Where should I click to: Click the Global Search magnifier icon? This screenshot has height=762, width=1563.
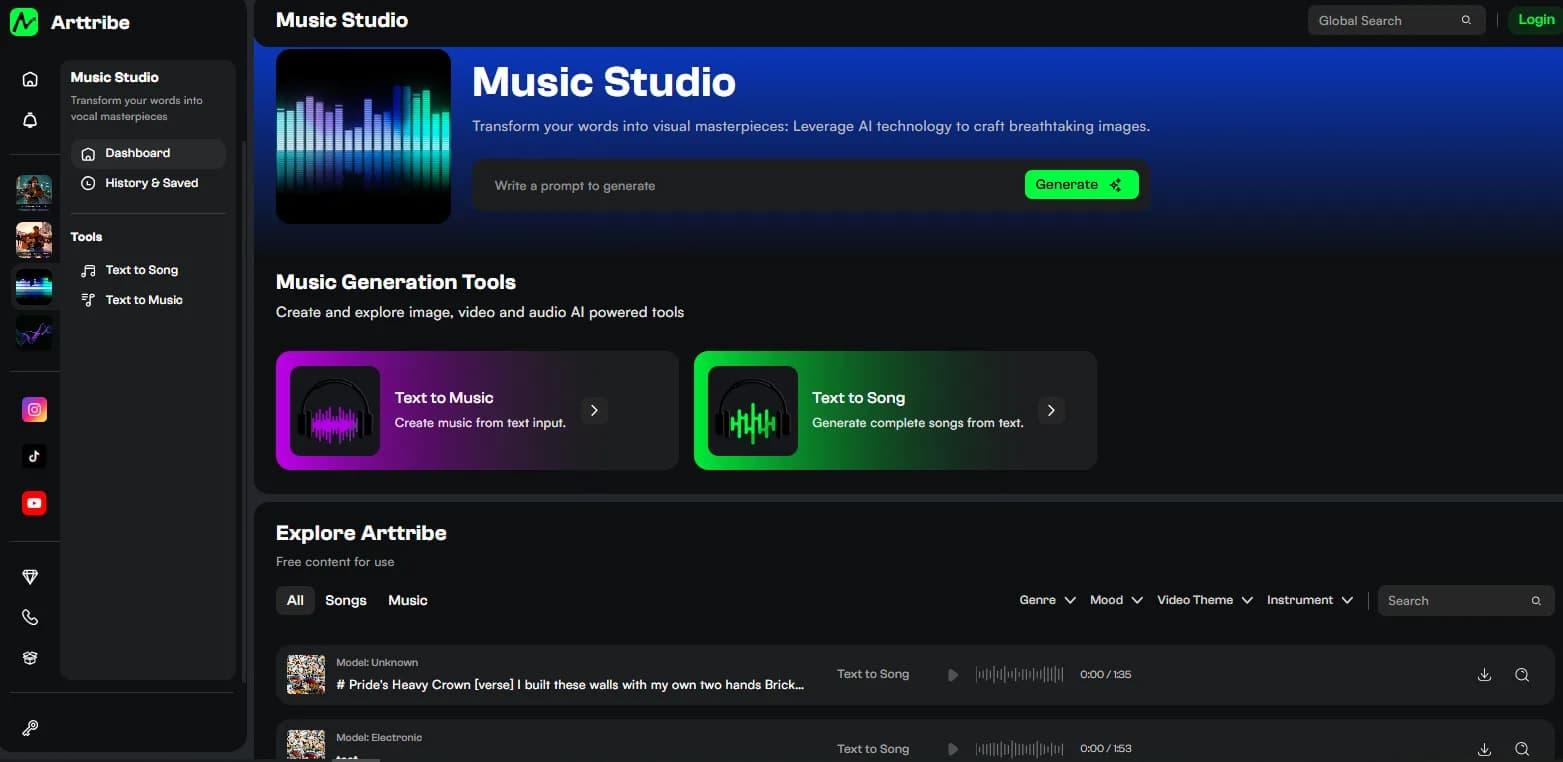click(1467, 20)
